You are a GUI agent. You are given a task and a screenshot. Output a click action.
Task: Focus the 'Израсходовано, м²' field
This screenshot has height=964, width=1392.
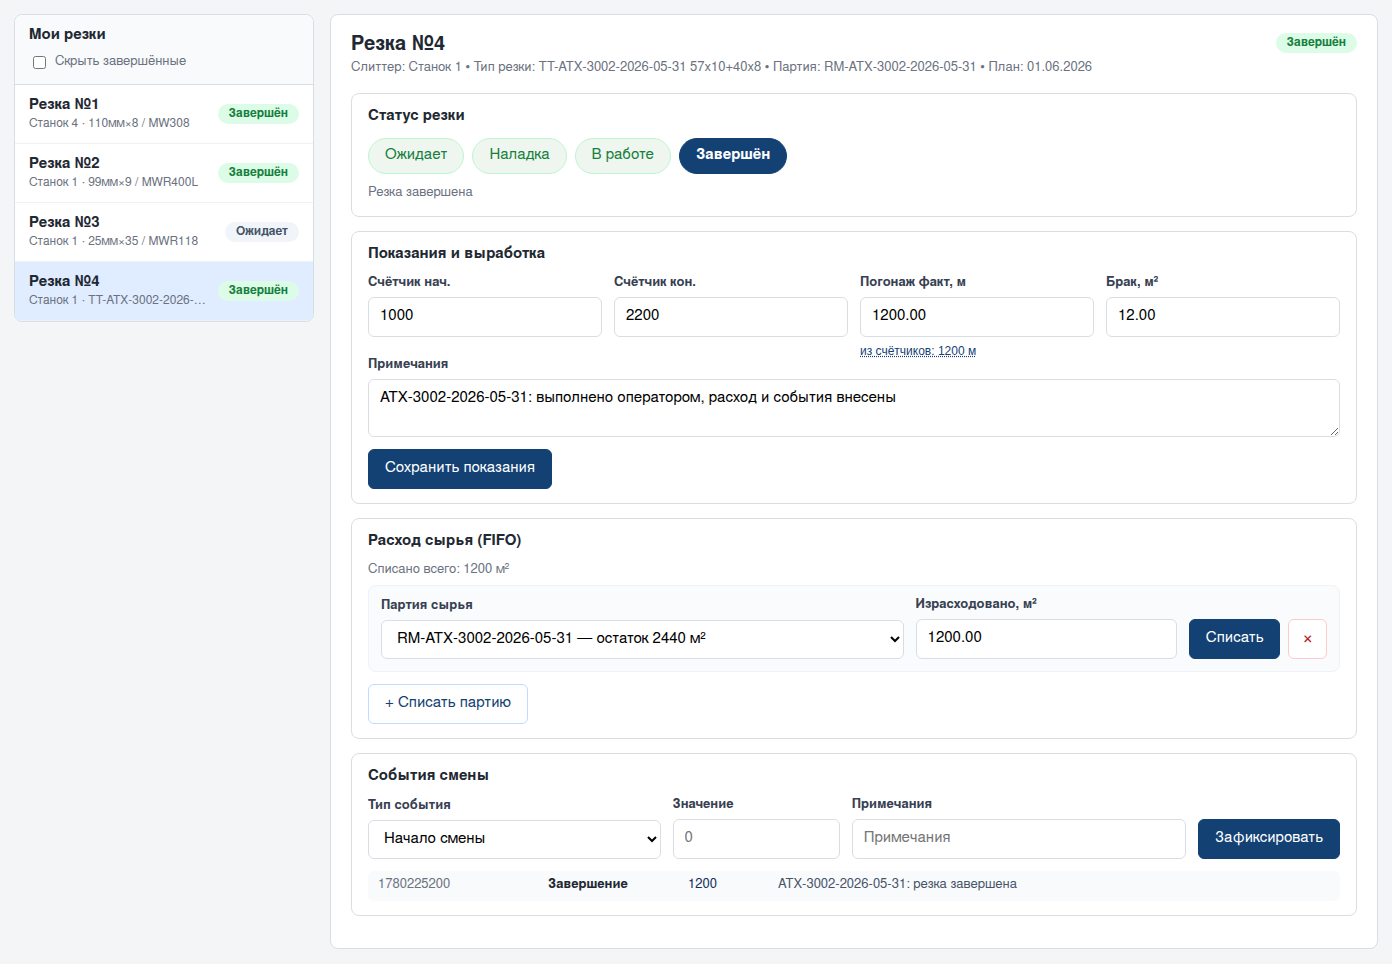tap(1046, 639)
